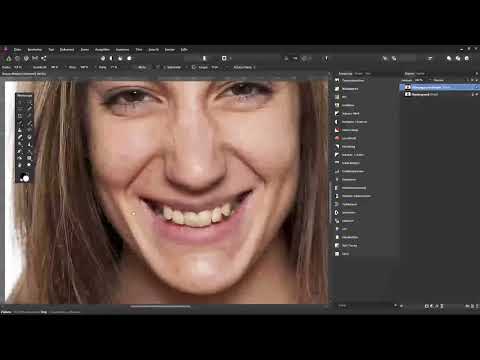Switch to the Ebenen panel tab
480x360 pixels.
[410, 73]
